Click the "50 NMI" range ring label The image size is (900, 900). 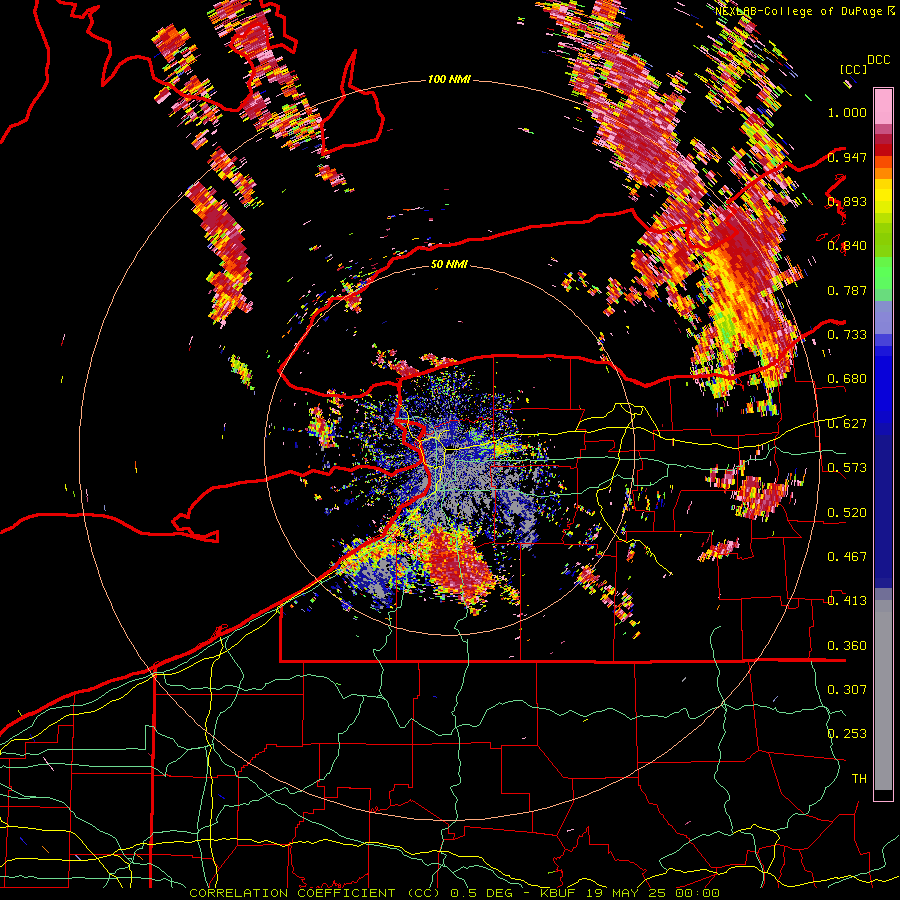tap(449, 264)
